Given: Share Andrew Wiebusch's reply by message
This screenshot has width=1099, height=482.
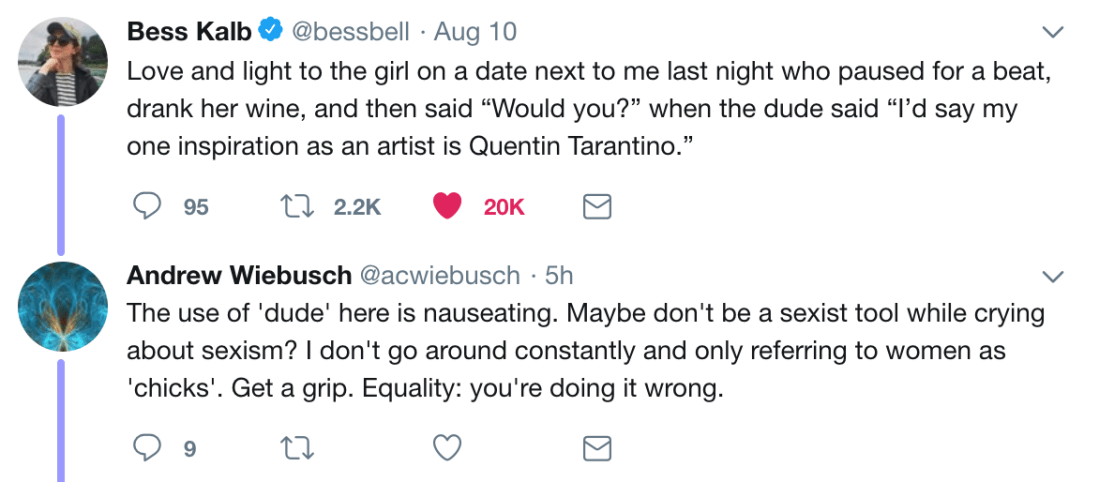Looking at the screenshot, I should 597,448.
